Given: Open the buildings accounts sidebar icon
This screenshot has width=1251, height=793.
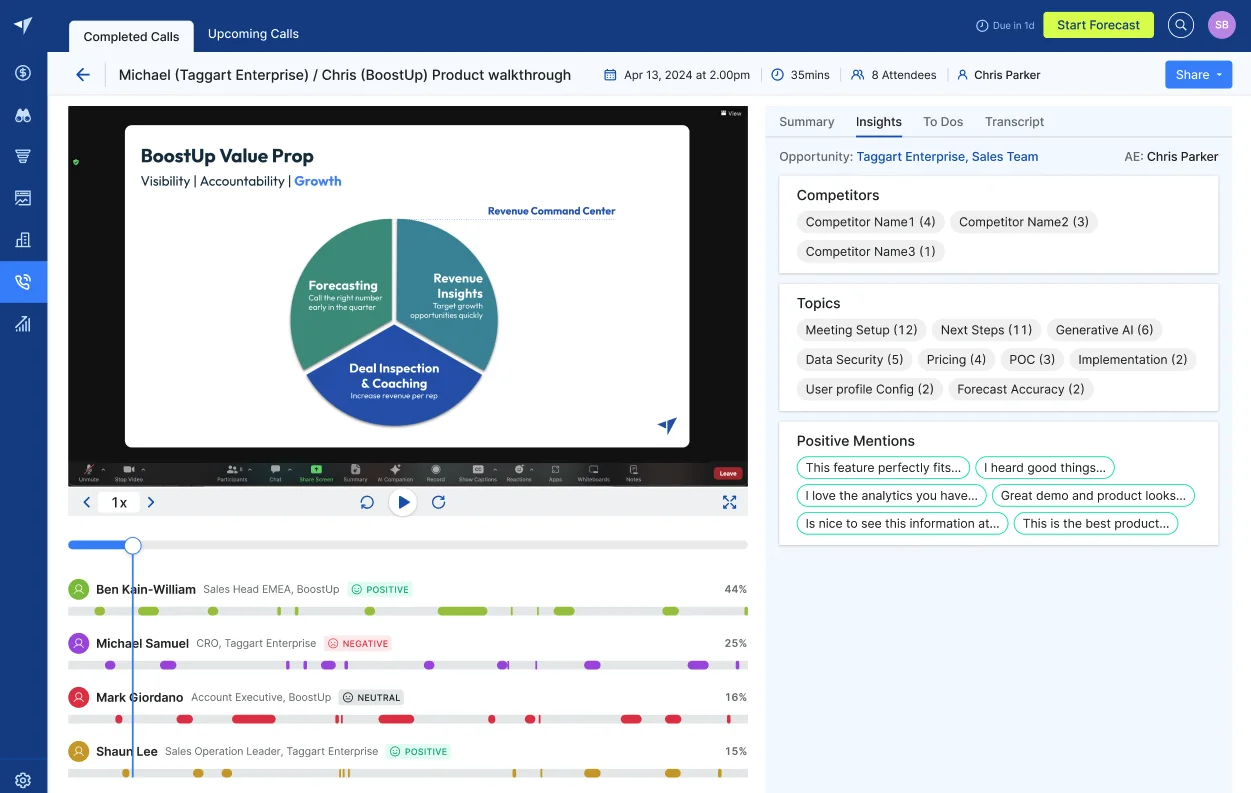Looking at the screenshot, I should [23, 240].
